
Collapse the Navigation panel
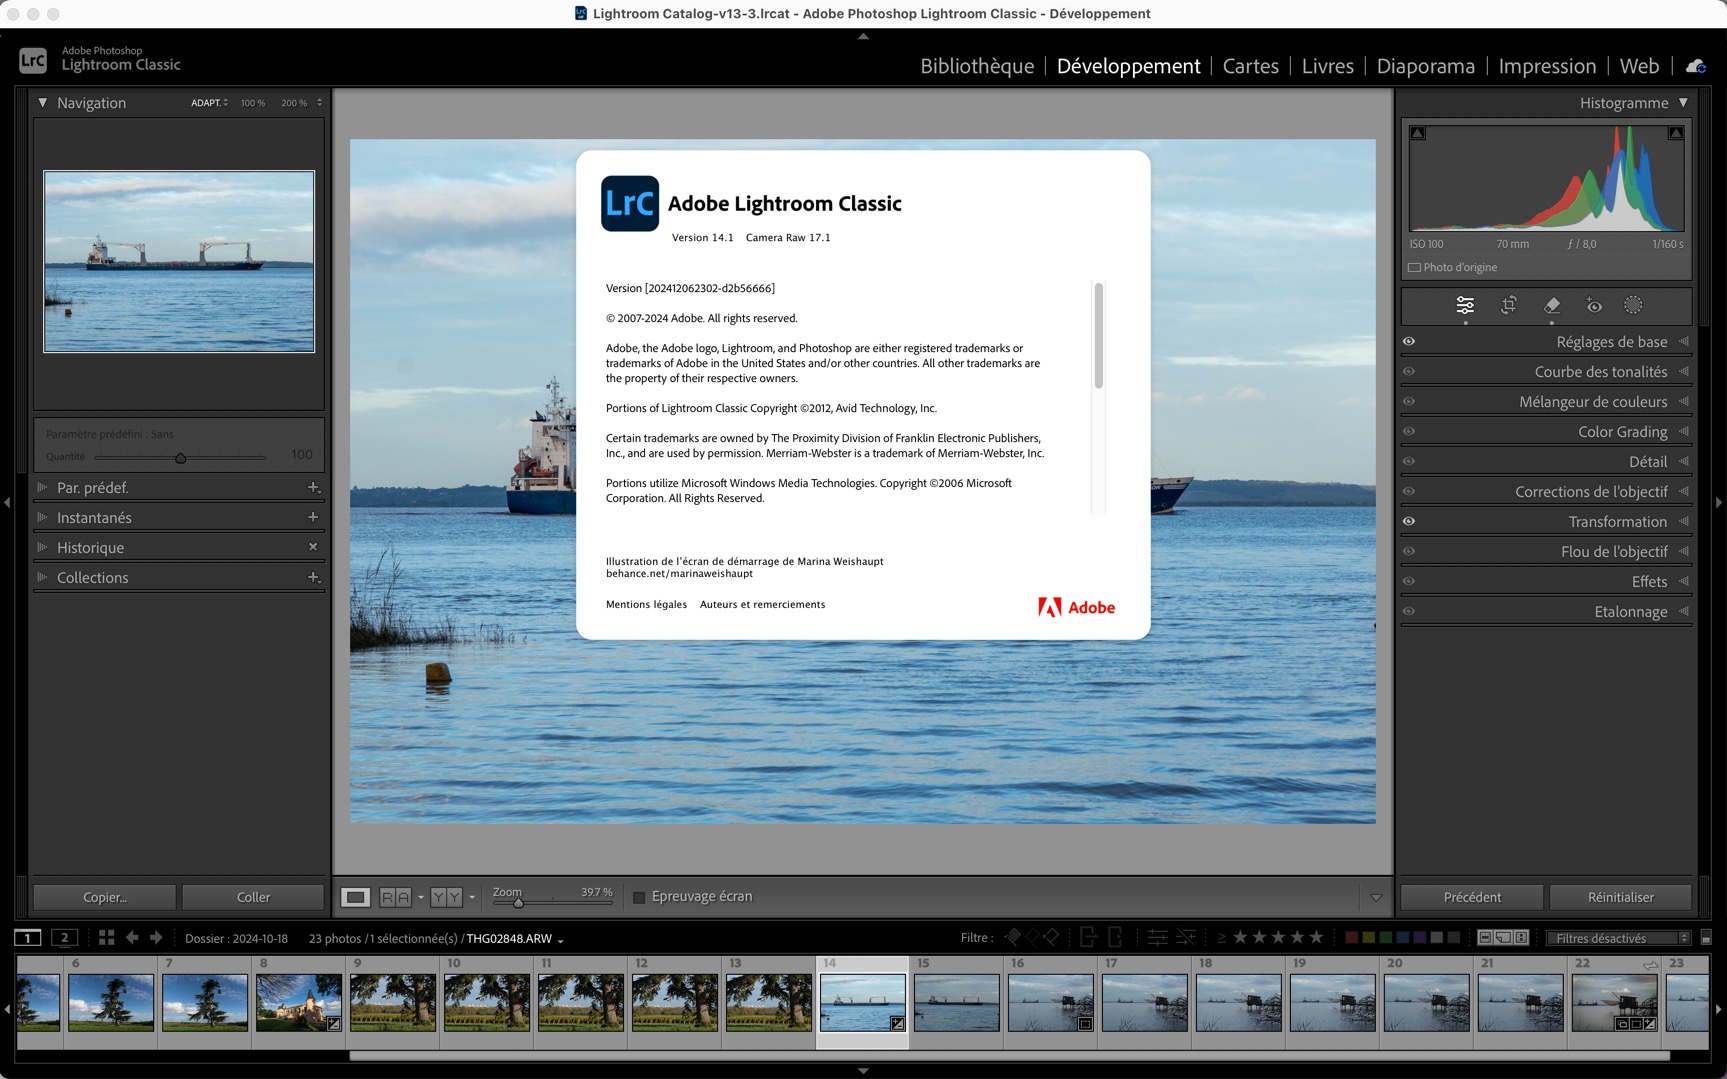[42, 103]
